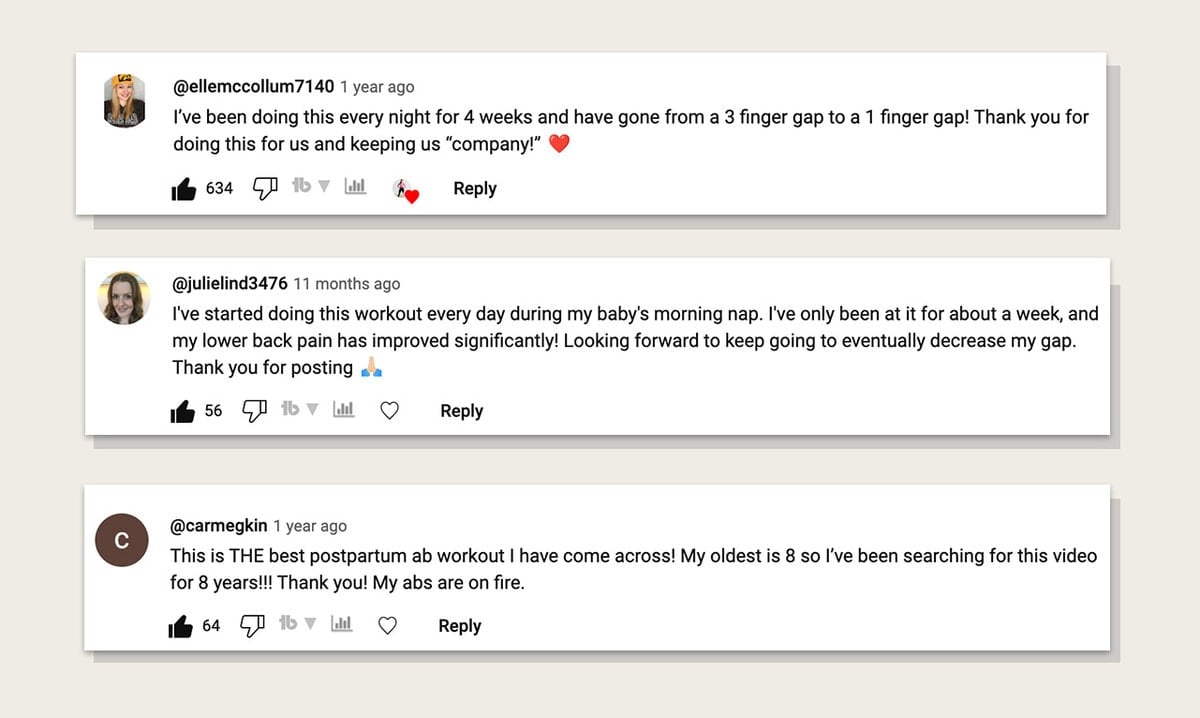Image resolution: width=1200 pixels, height=718 pixels.
Task: Open @julielind3476 profile avatar
Action: 124,297
